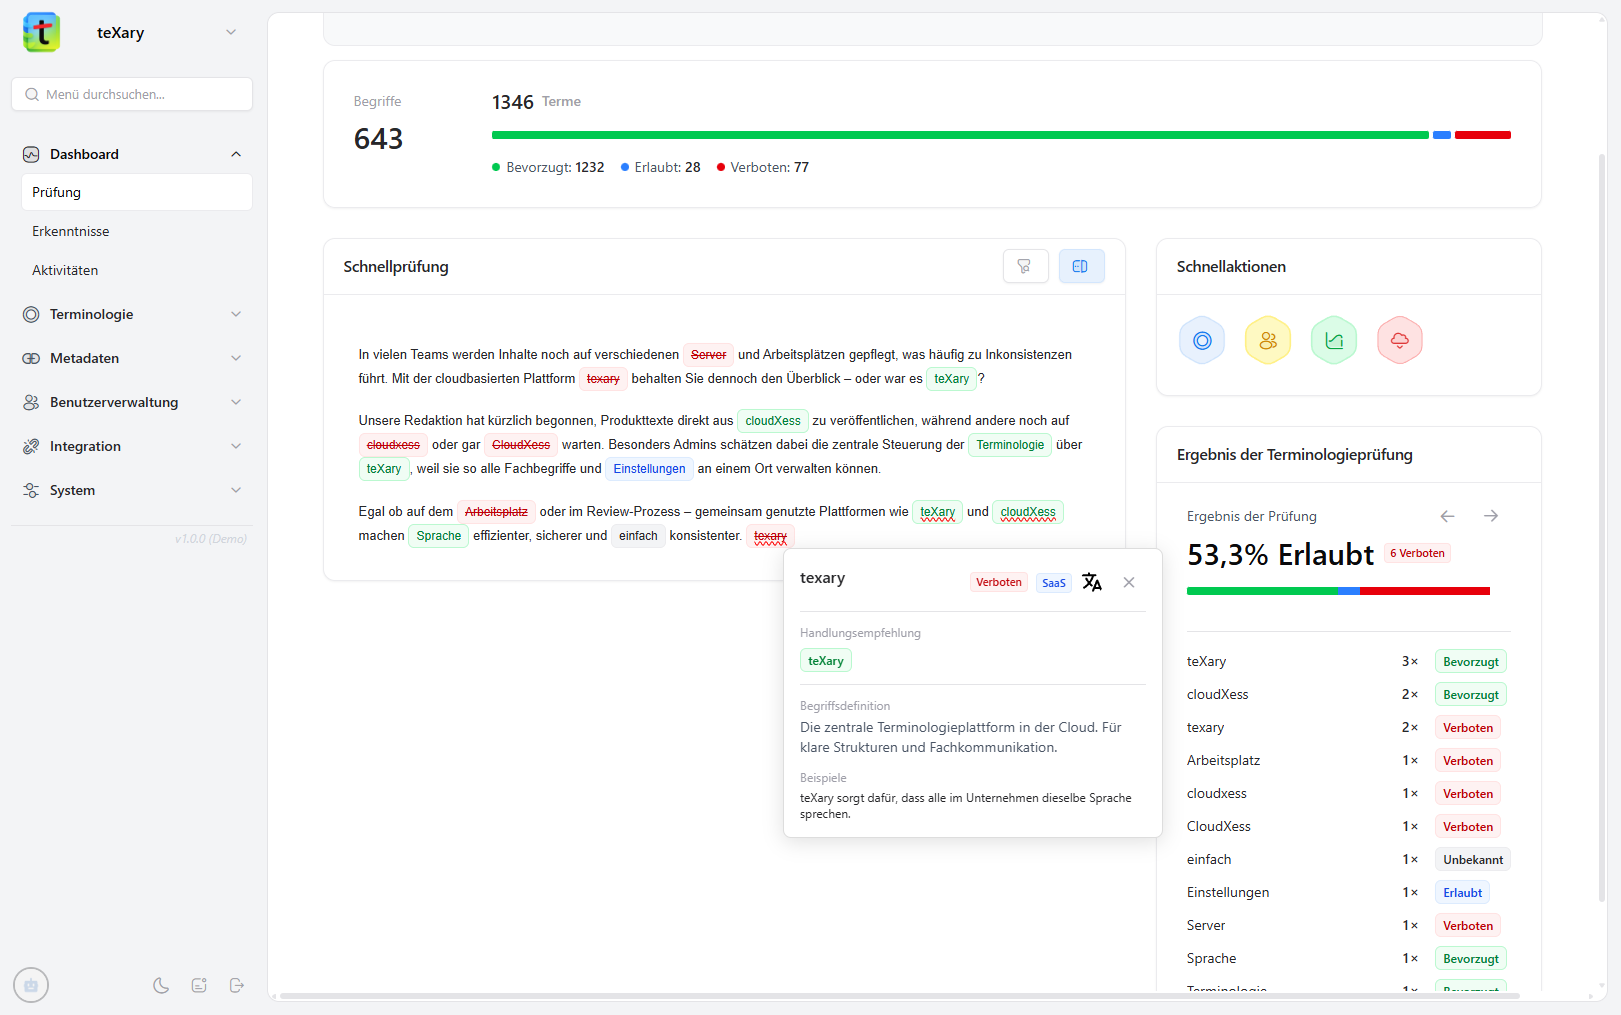This screenshot has height=1015, width=1621.
Task: Toggle the split view button in Schnellprüfung
Action: [1081, 266]
